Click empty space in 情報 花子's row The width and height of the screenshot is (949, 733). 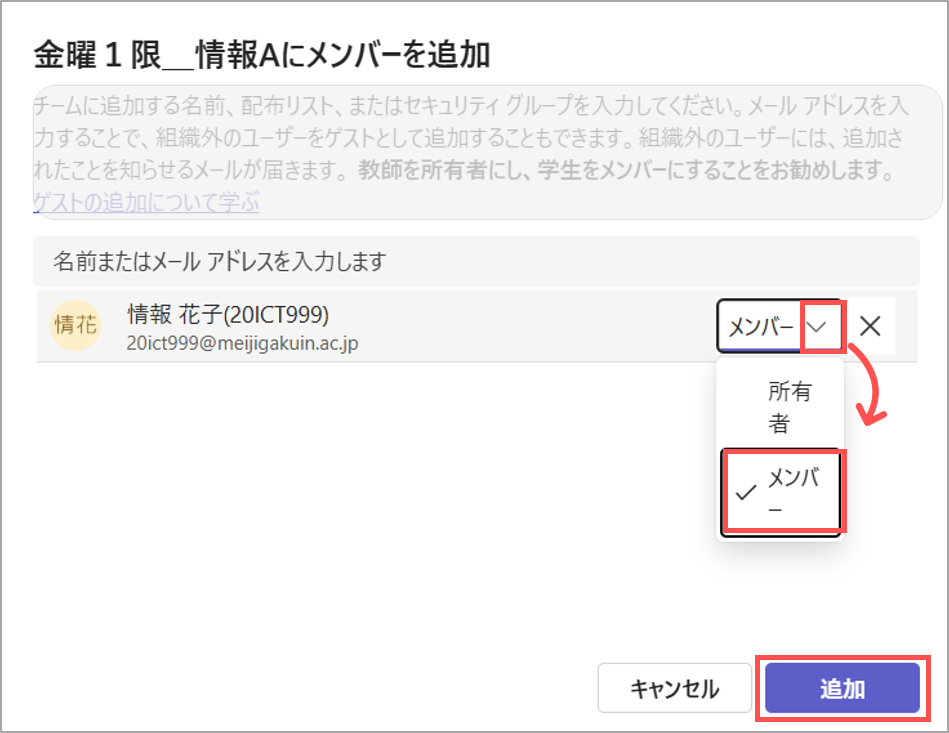(530, 327)
